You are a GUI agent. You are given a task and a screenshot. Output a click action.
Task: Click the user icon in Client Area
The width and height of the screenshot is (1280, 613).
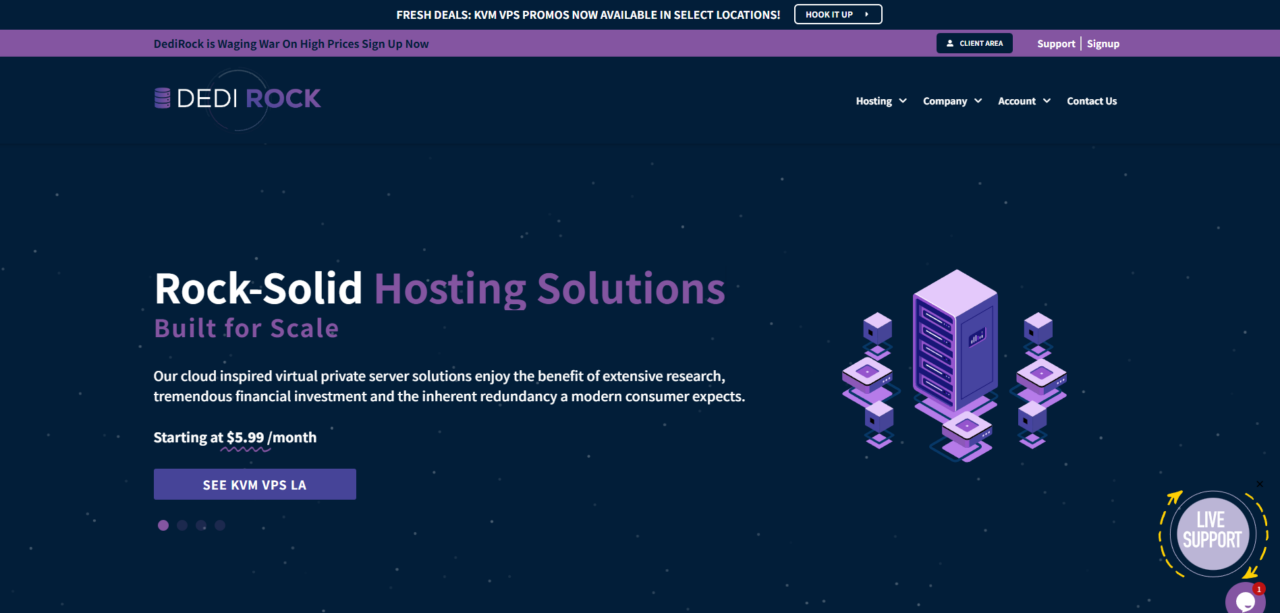tap(950, 44)
